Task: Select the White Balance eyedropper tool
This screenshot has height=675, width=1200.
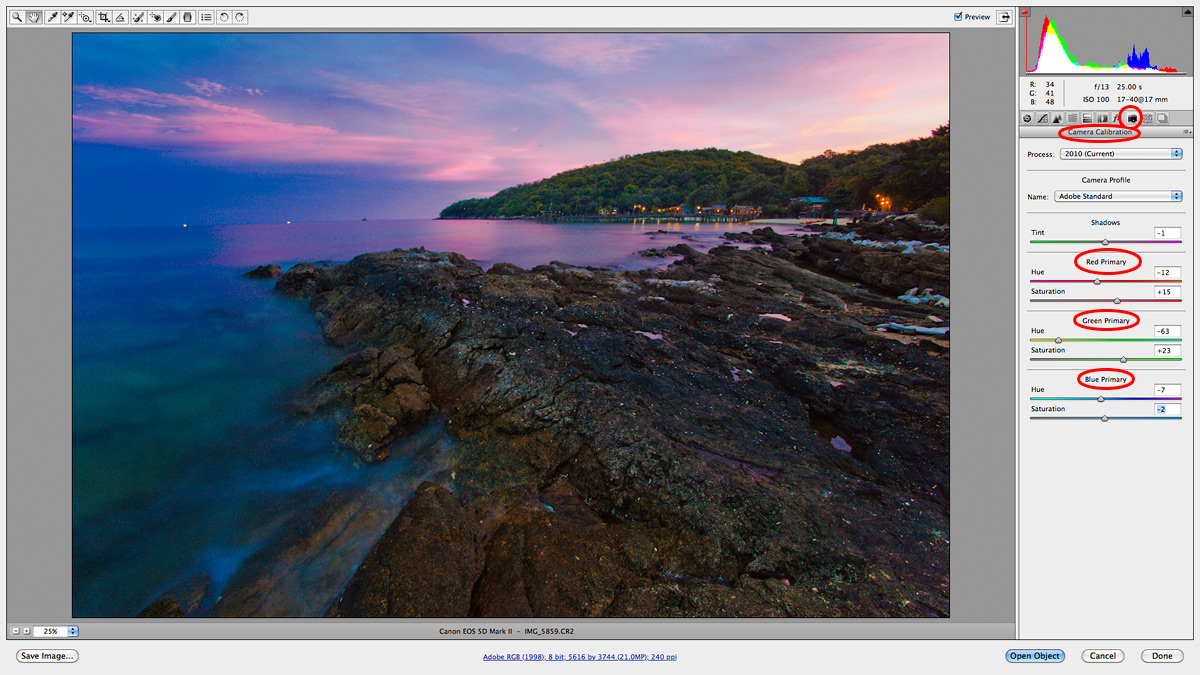Action: (x=51, y=17)
